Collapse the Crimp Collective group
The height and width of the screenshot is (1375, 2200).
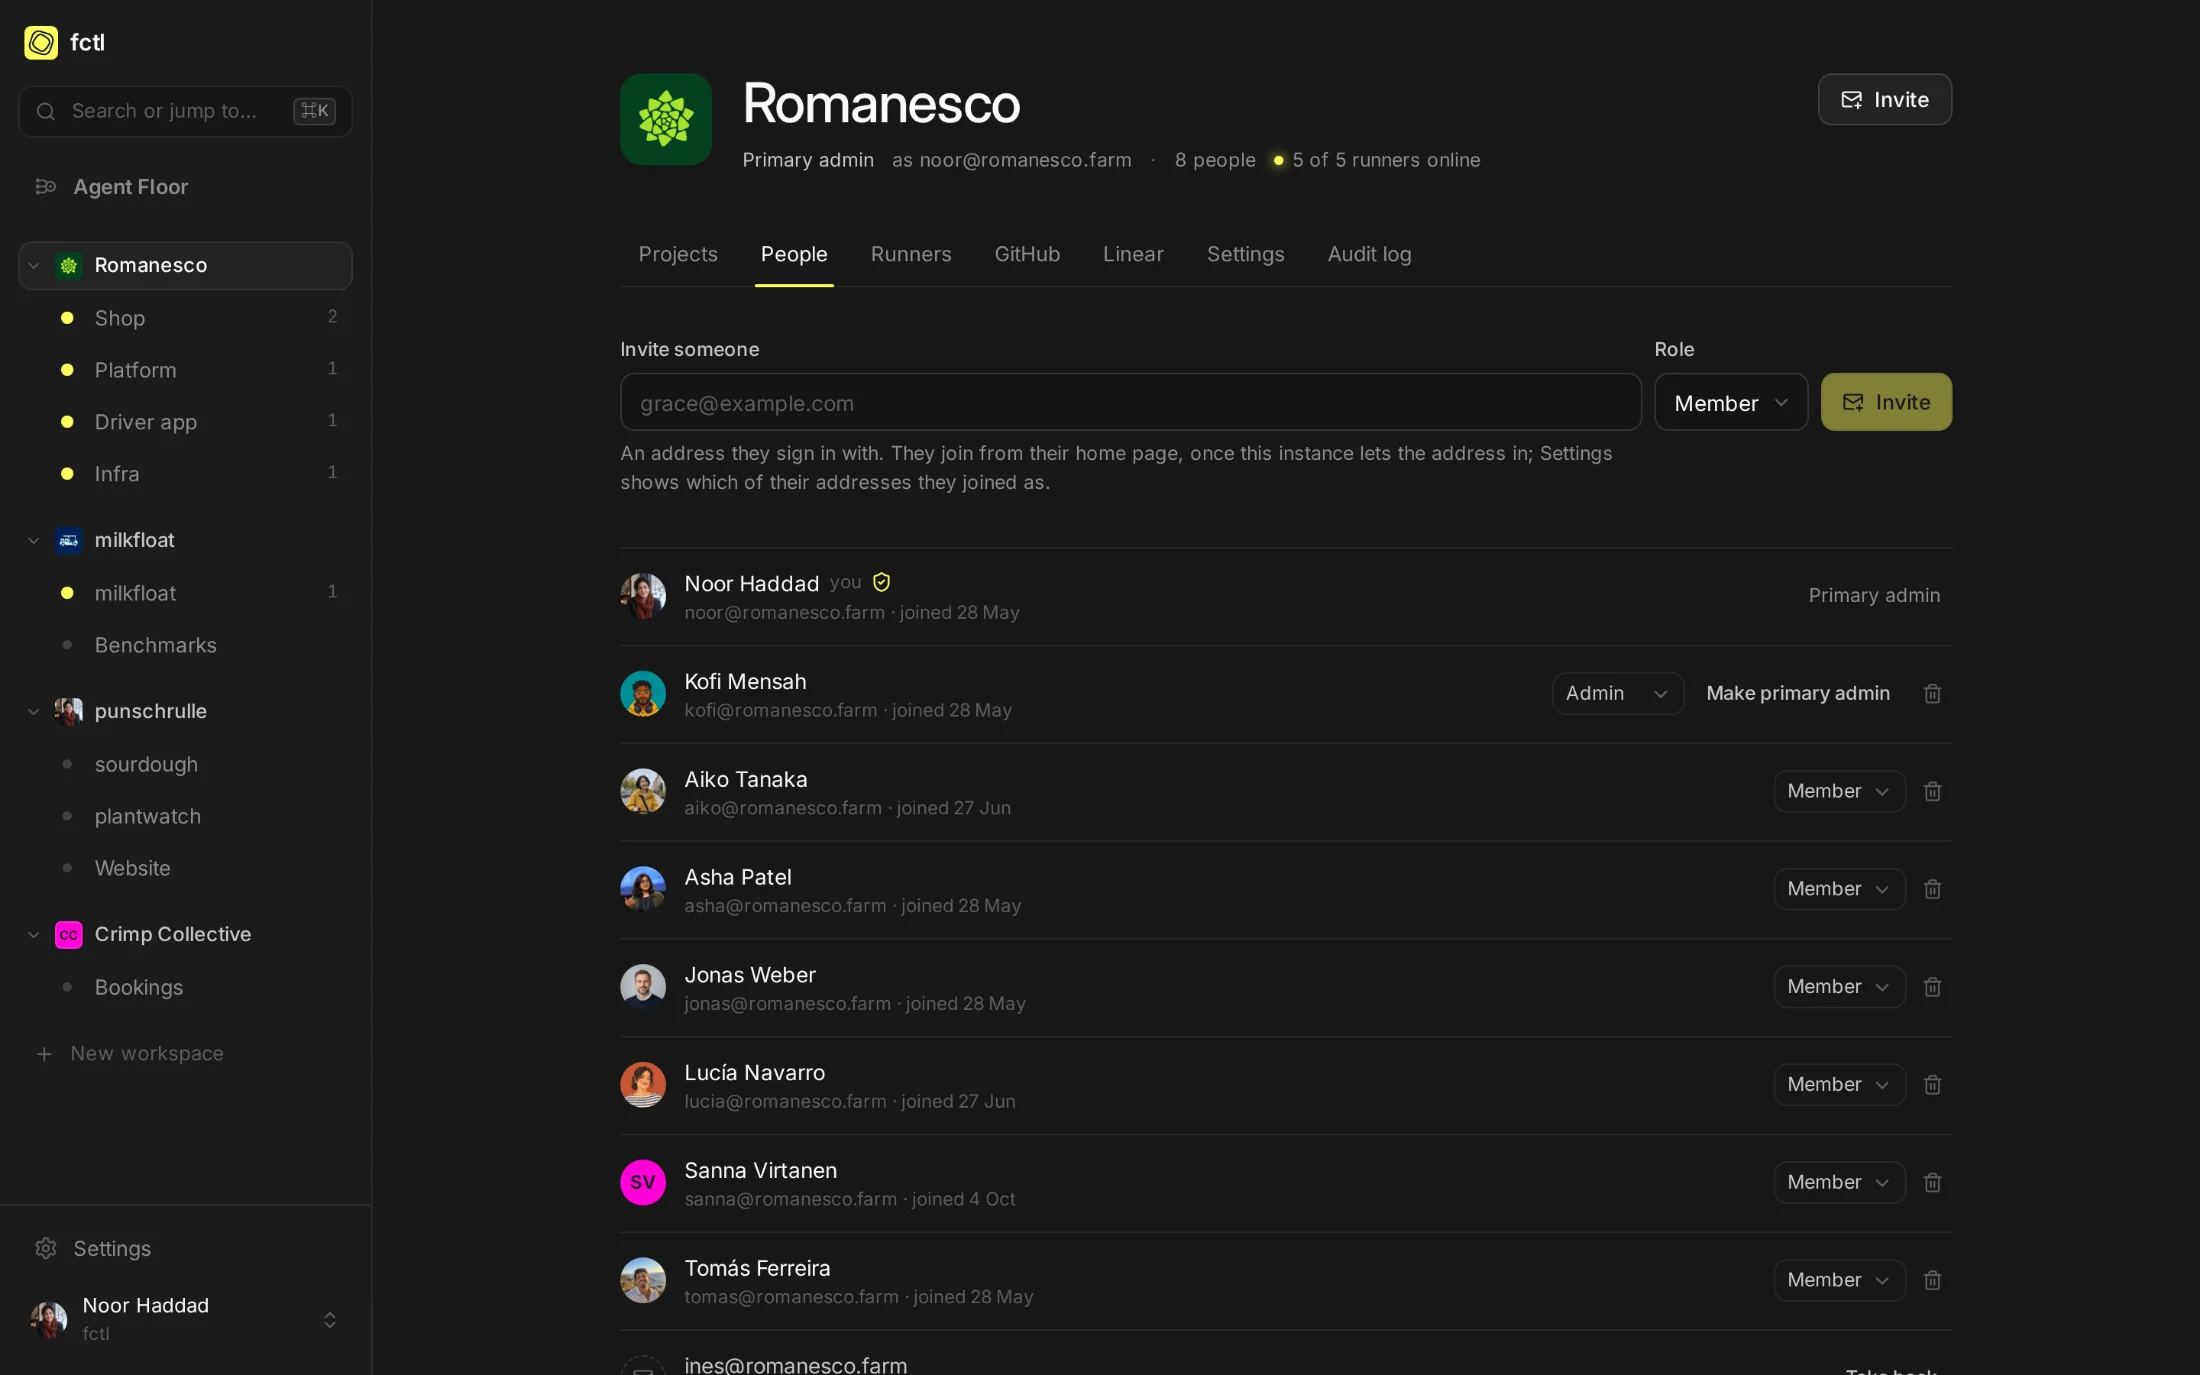pos(34,934)
